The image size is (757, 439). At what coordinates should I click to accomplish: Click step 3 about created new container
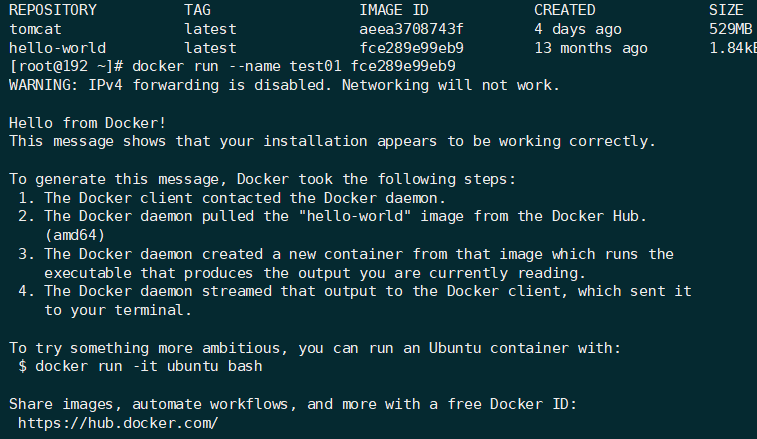coord(346,254)
